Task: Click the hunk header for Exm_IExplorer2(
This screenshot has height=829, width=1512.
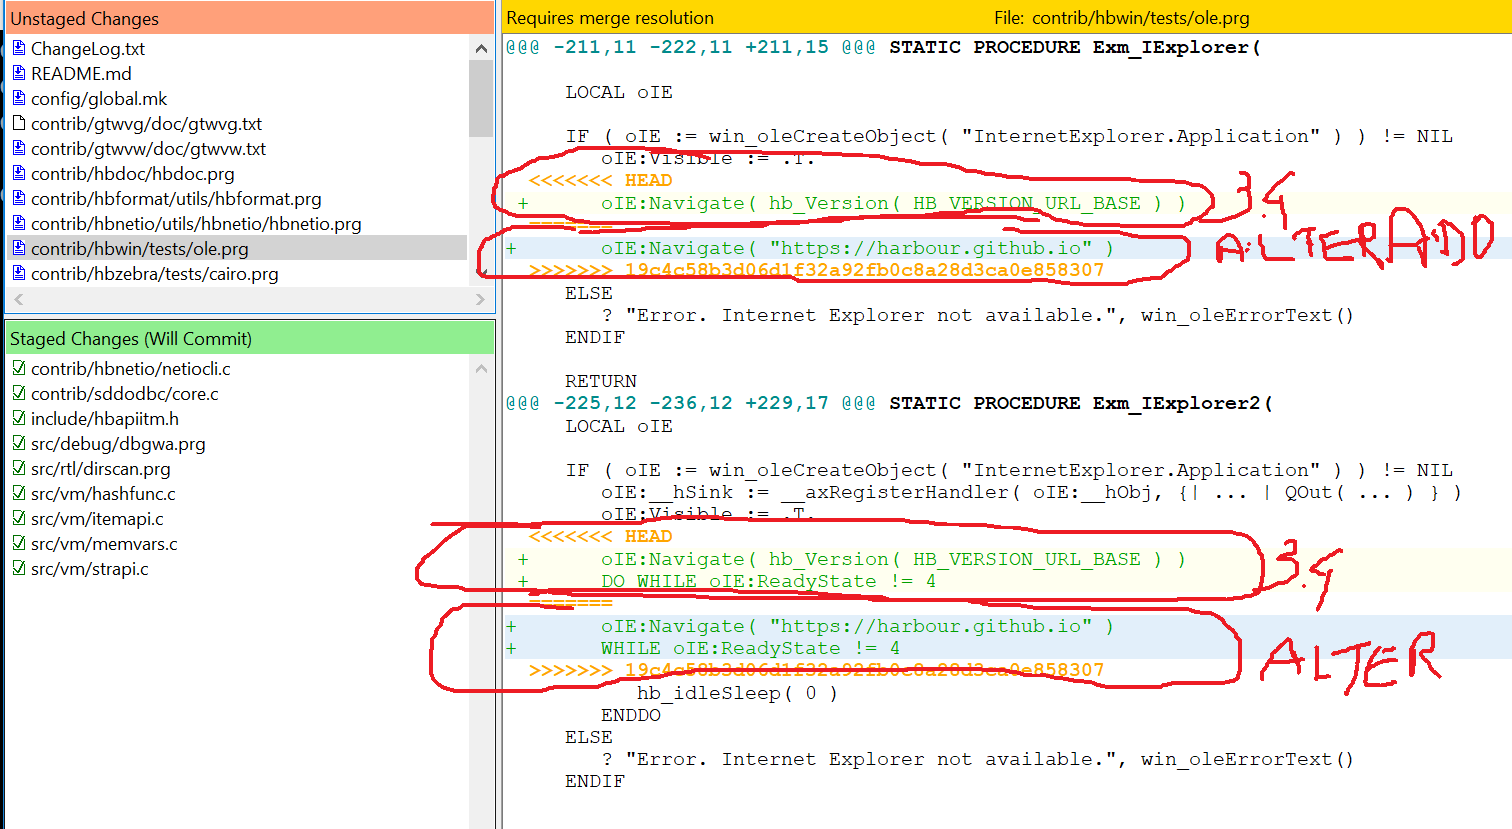Action: click(889, 403)
